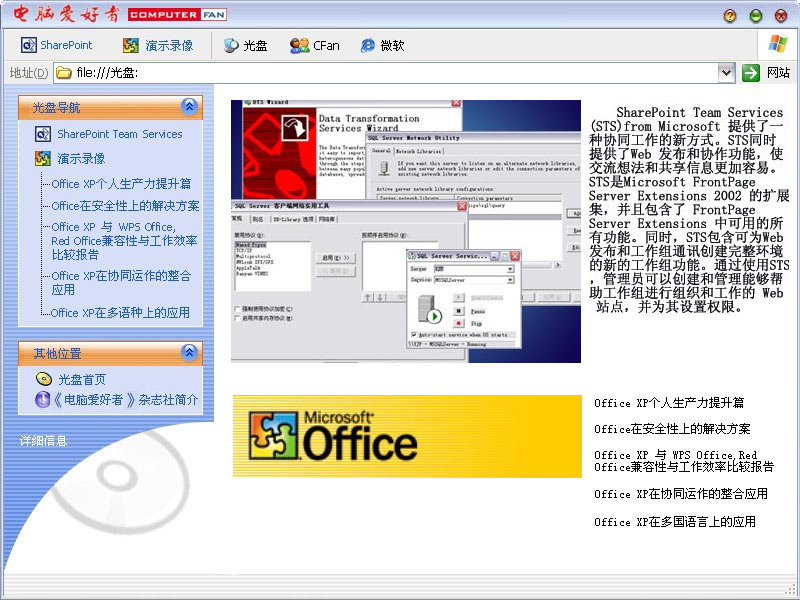This screenshot has width=800, height=600.
Task: Open 演示录像 link in 光盘导航
Action: click(81, 159)
